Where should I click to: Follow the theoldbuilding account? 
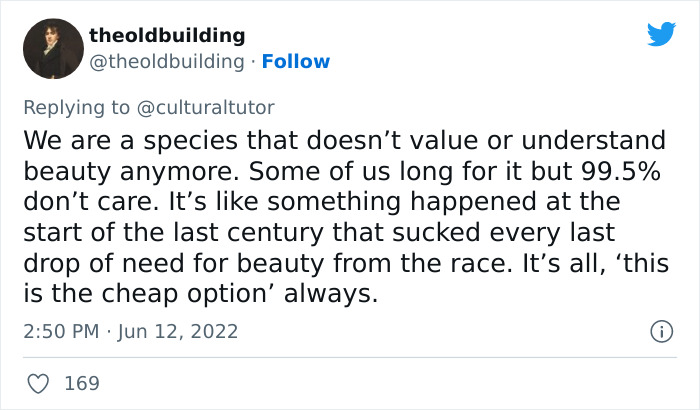point(294,62)
